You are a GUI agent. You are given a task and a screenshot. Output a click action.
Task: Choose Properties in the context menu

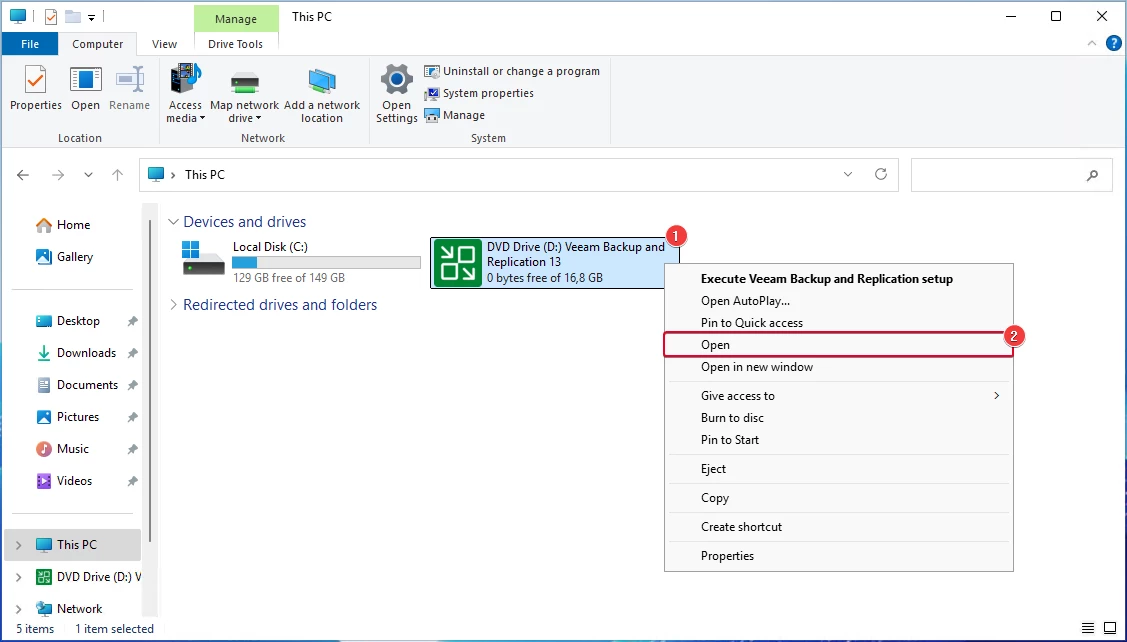727,556
